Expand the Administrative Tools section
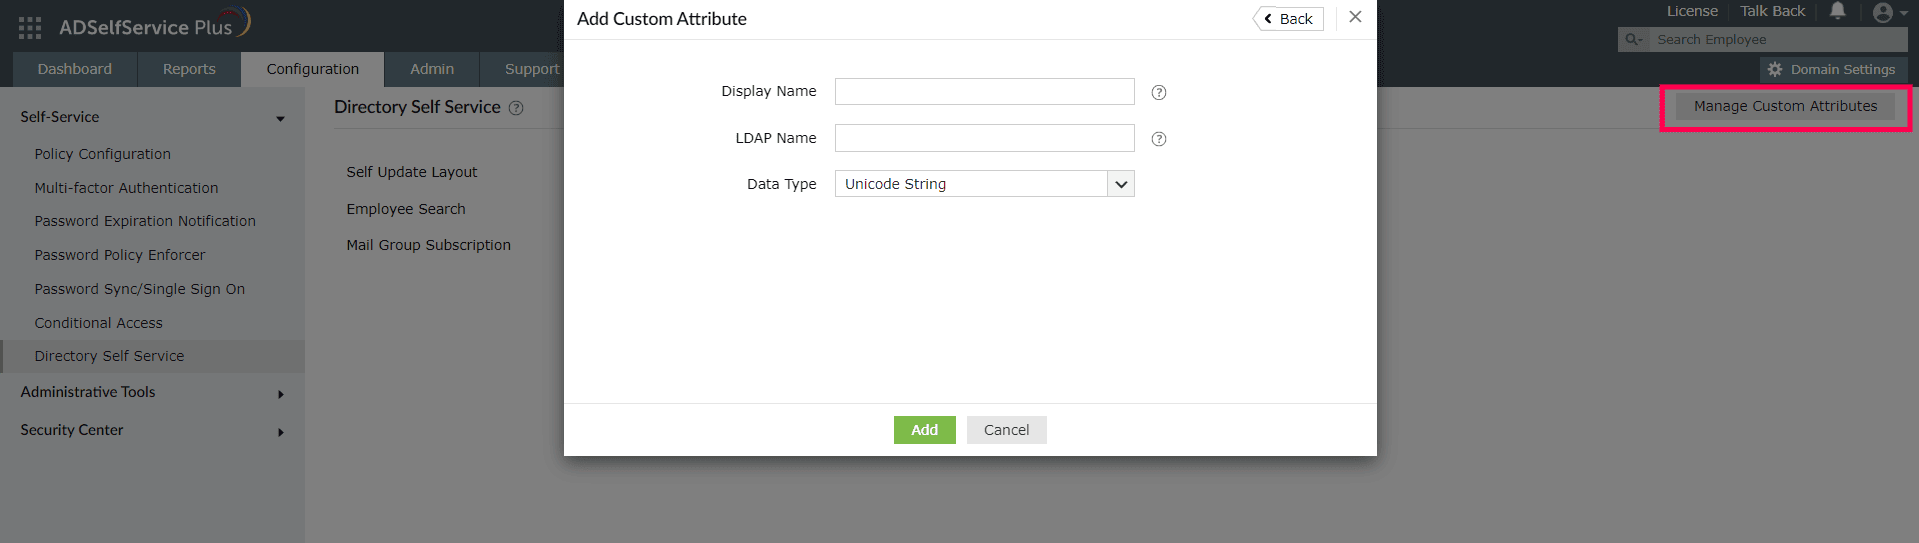Viewport: 1919px width, 543px height. tap(281, 394)
